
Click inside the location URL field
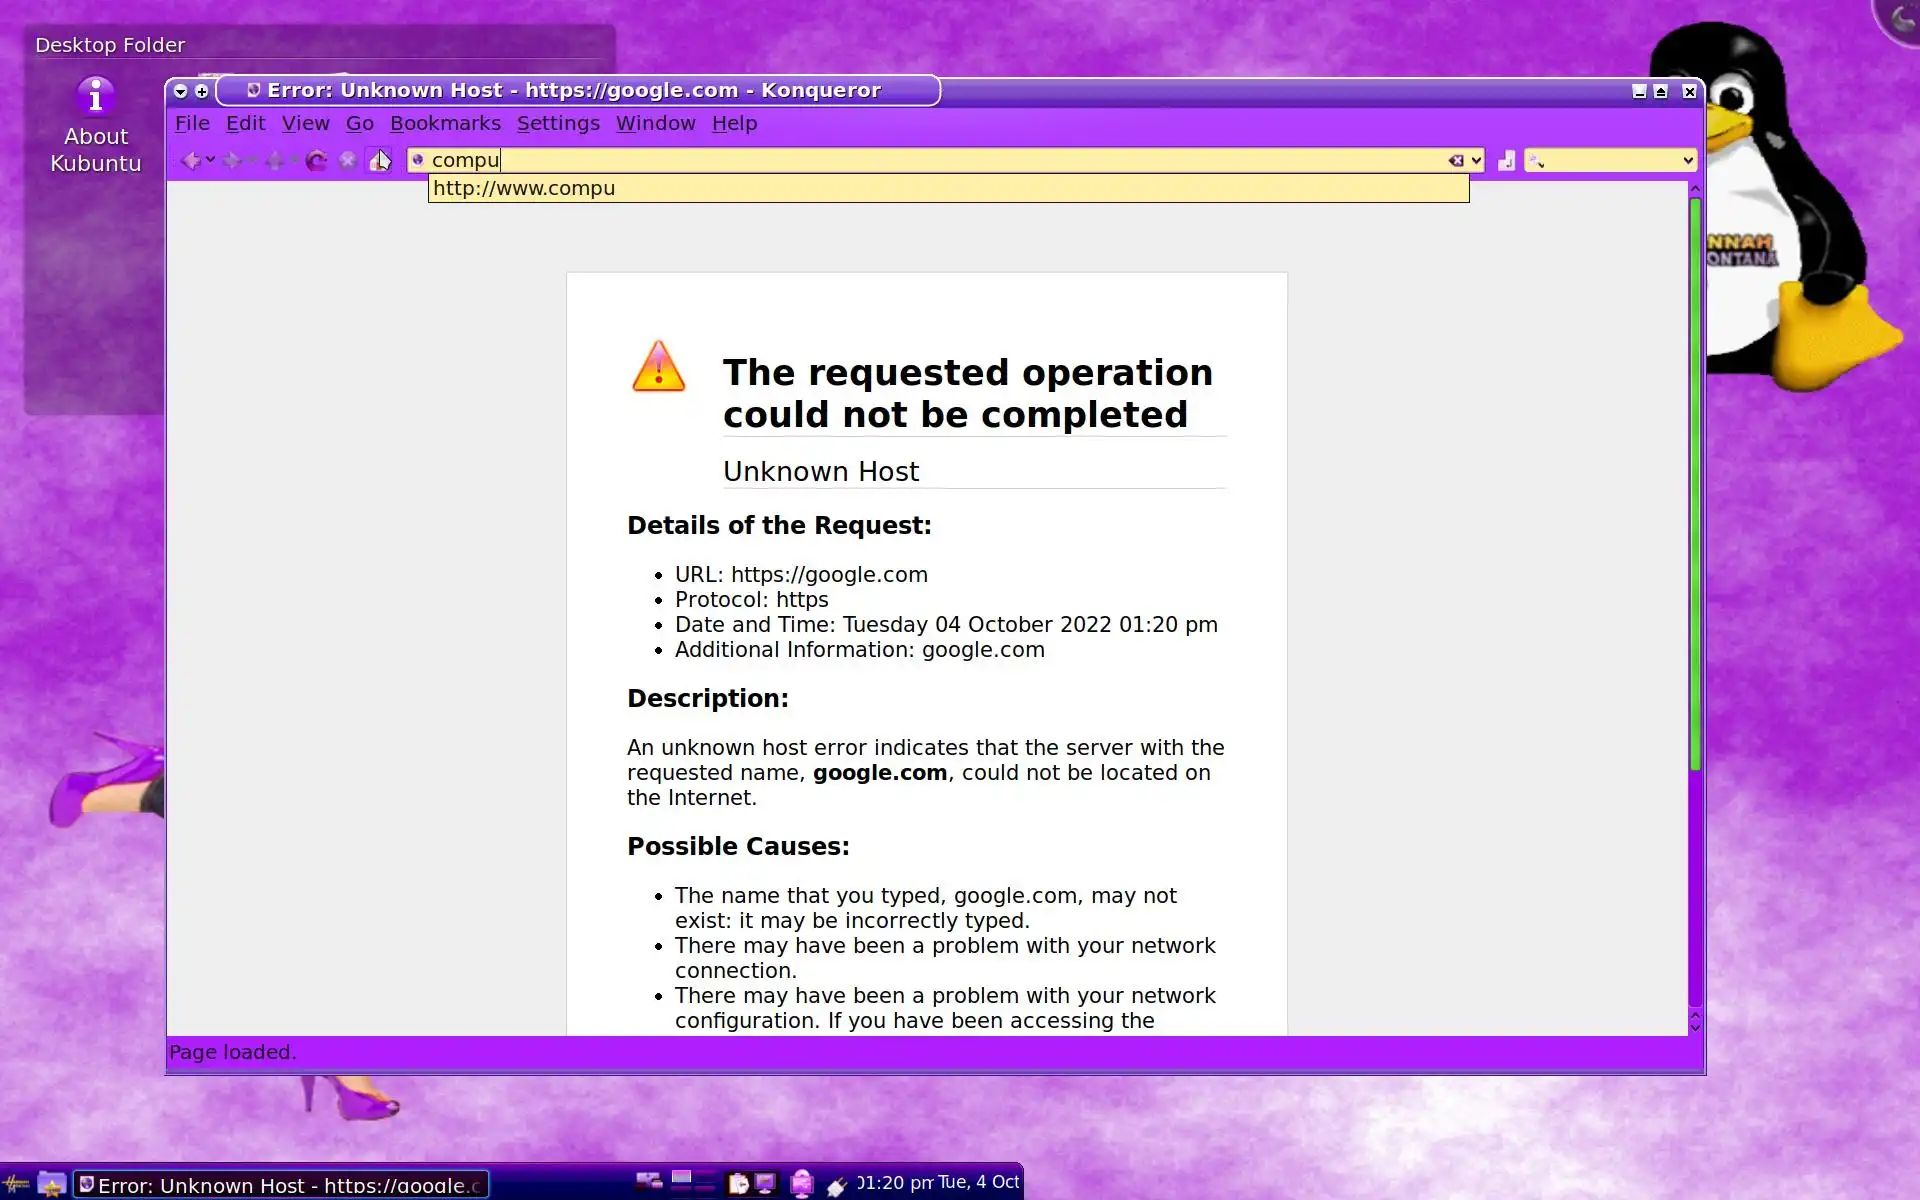tap(900, 160)
